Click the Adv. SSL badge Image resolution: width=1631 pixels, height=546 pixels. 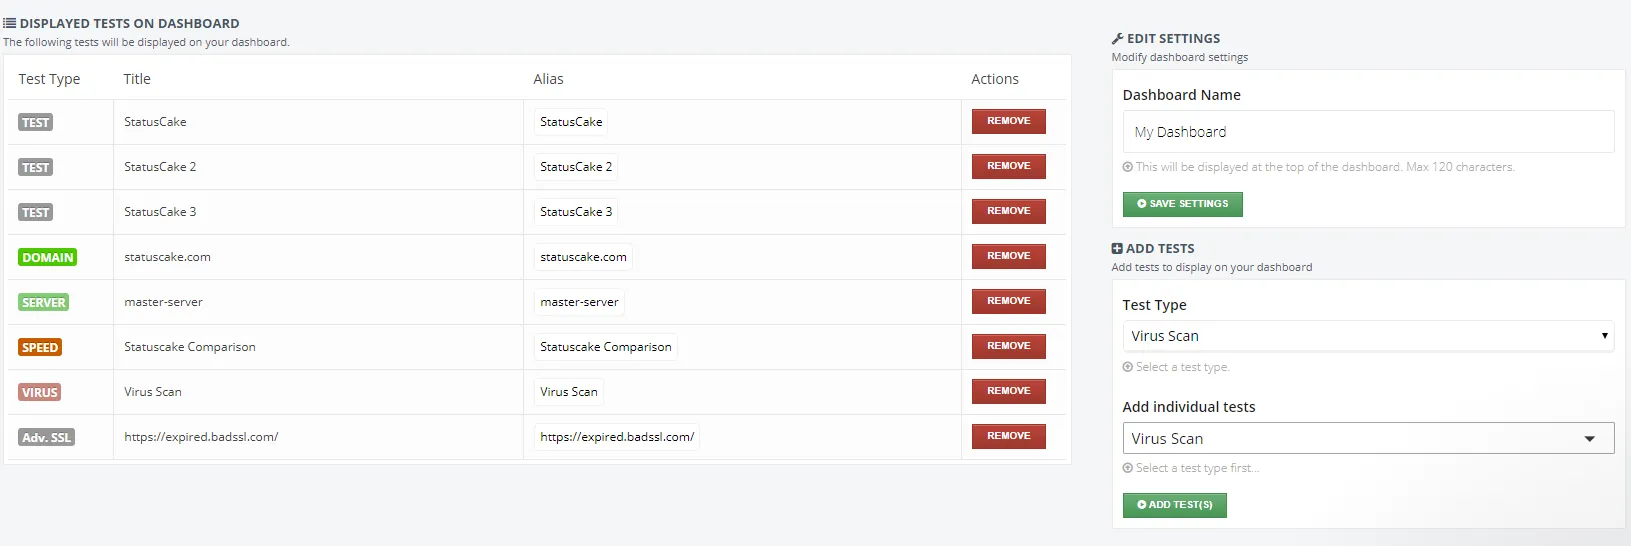[x=46, y=437]
